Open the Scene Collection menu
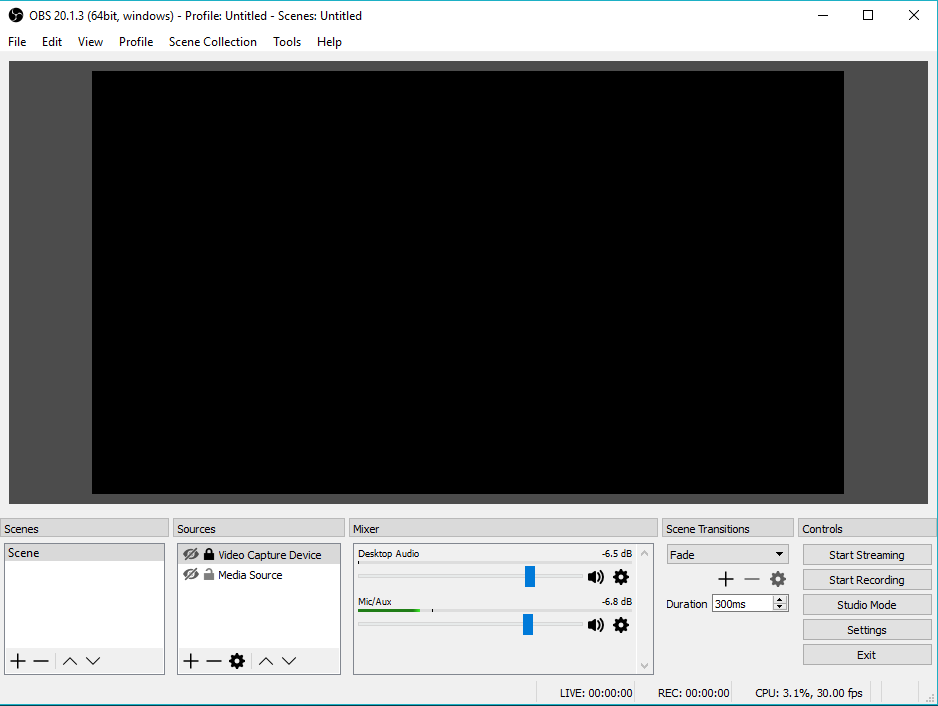Screen dimensions: 938x706 click(x=212, y=42)
